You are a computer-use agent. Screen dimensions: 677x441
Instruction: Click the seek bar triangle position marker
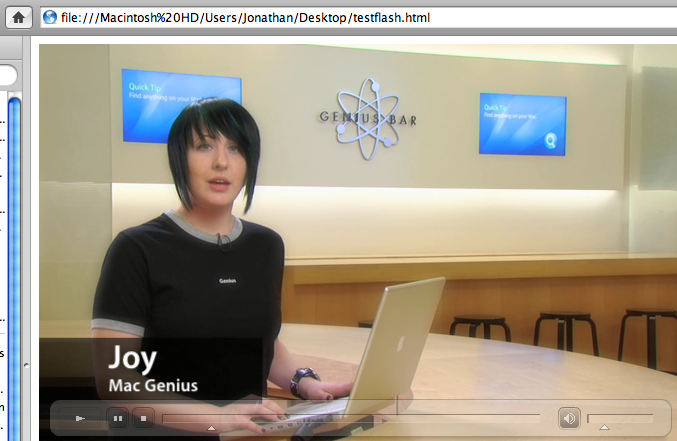tap(211, 428)
